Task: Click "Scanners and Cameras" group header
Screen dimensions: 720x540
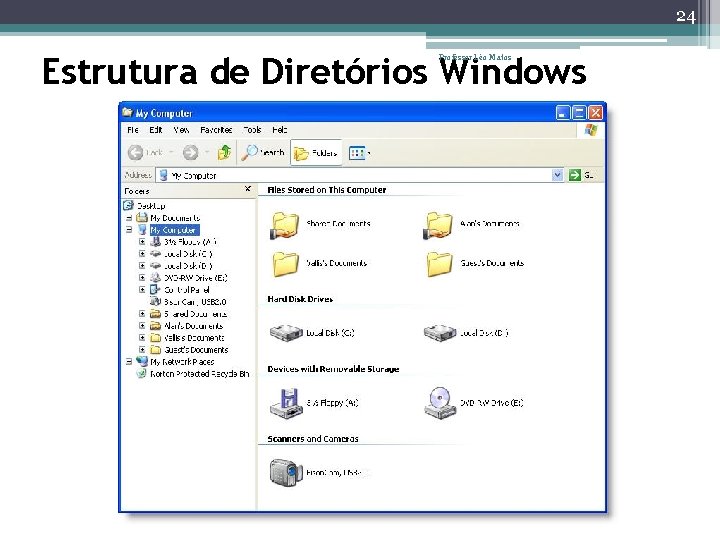Action: (x=313, y=439)
